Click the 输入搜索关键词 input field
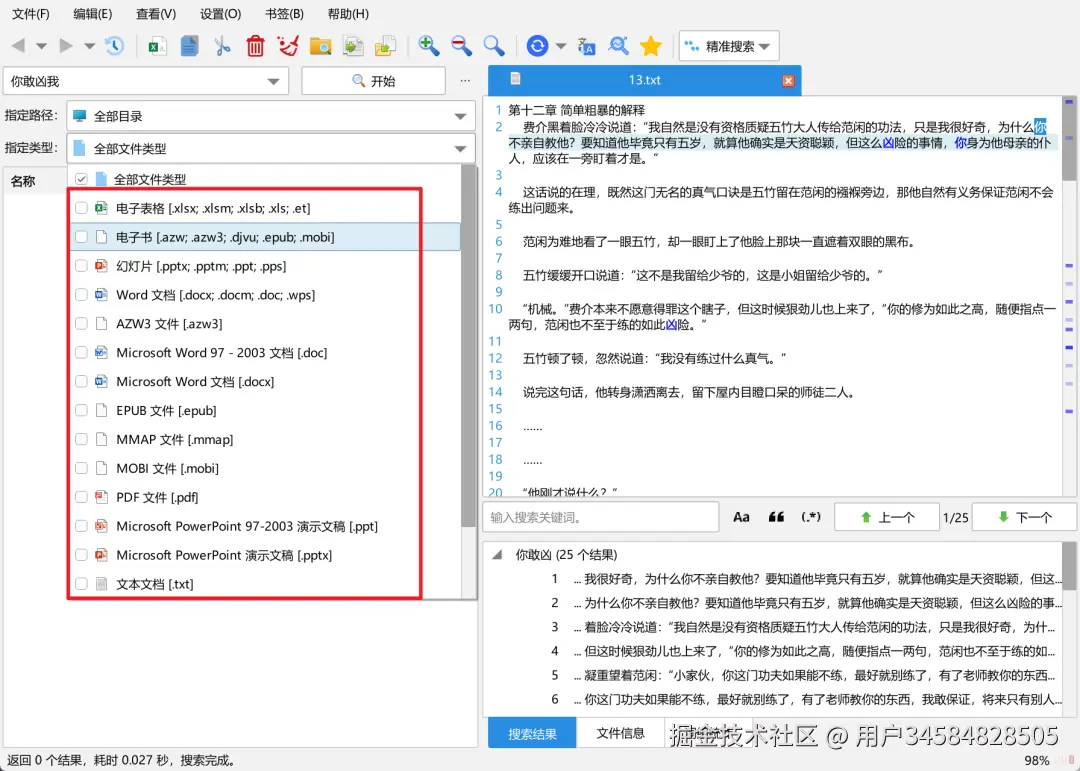 pos(601,517)
